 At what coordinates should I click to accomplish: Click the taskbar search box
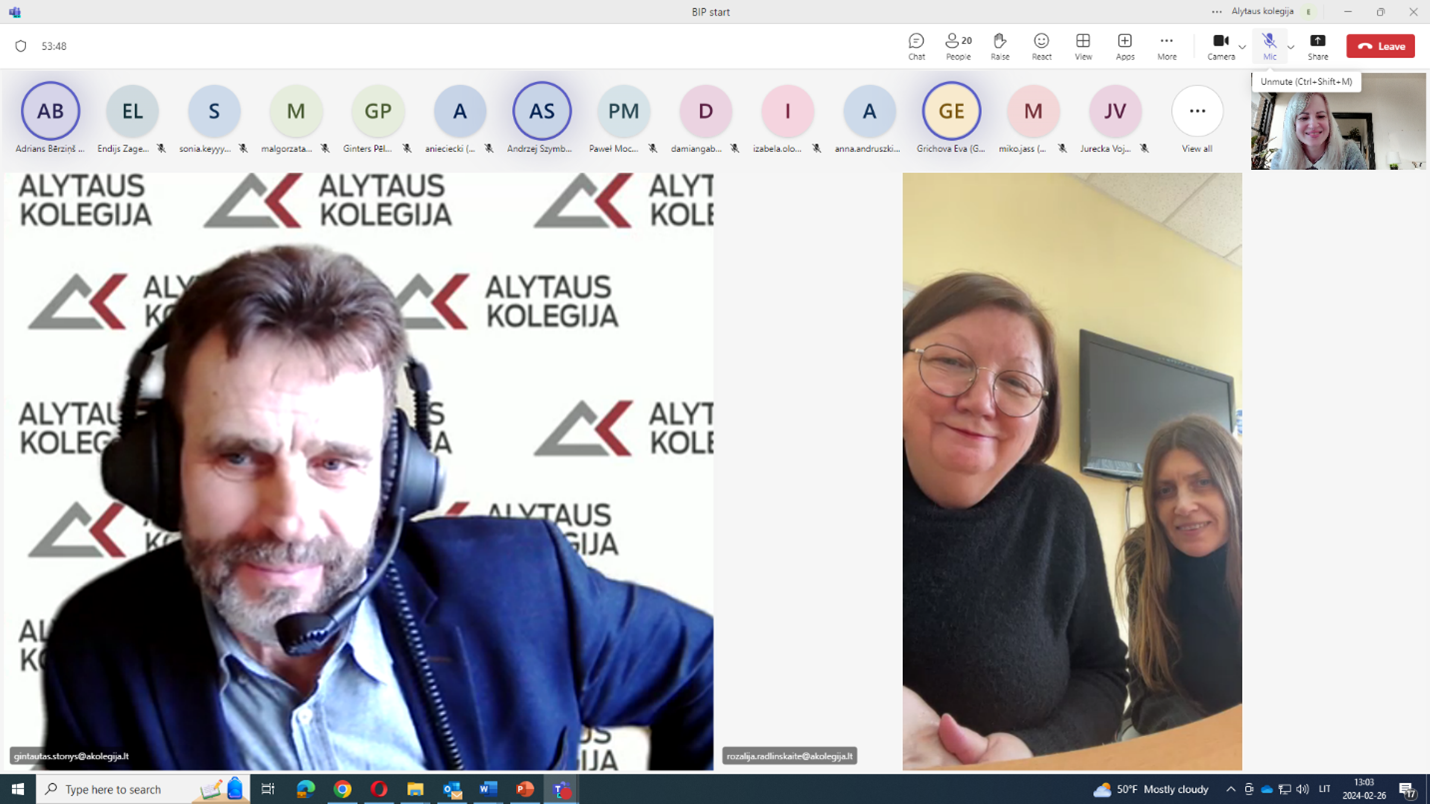tap(142, 789)
